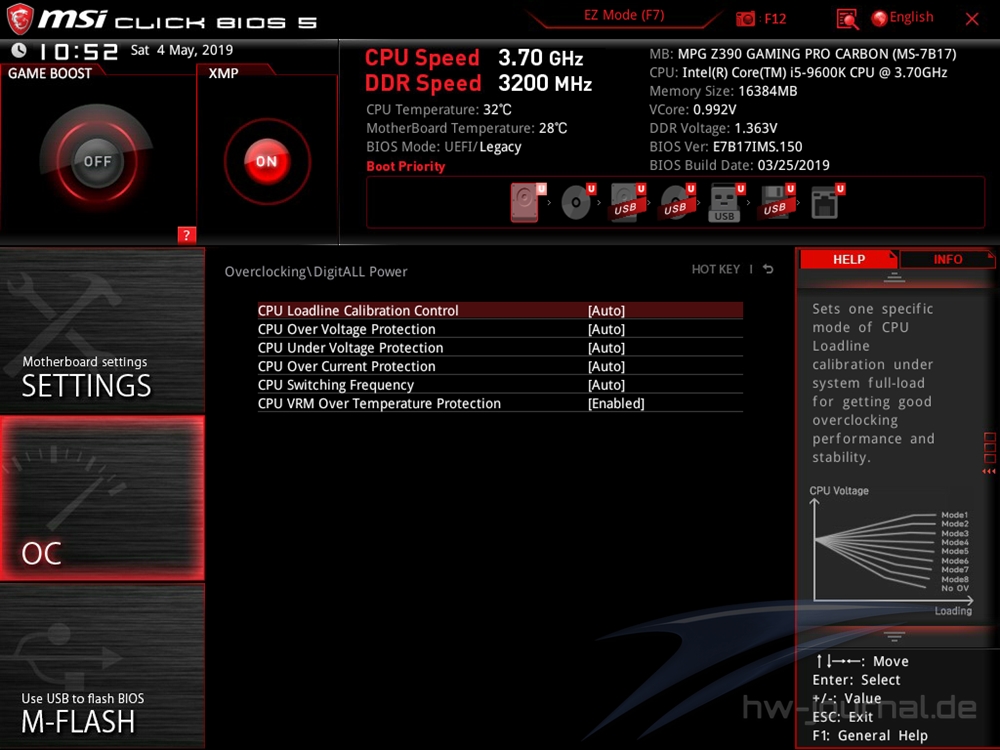Click the side panel red arrows
This screenshot has width=1000, height=750.
click(989, 471)
